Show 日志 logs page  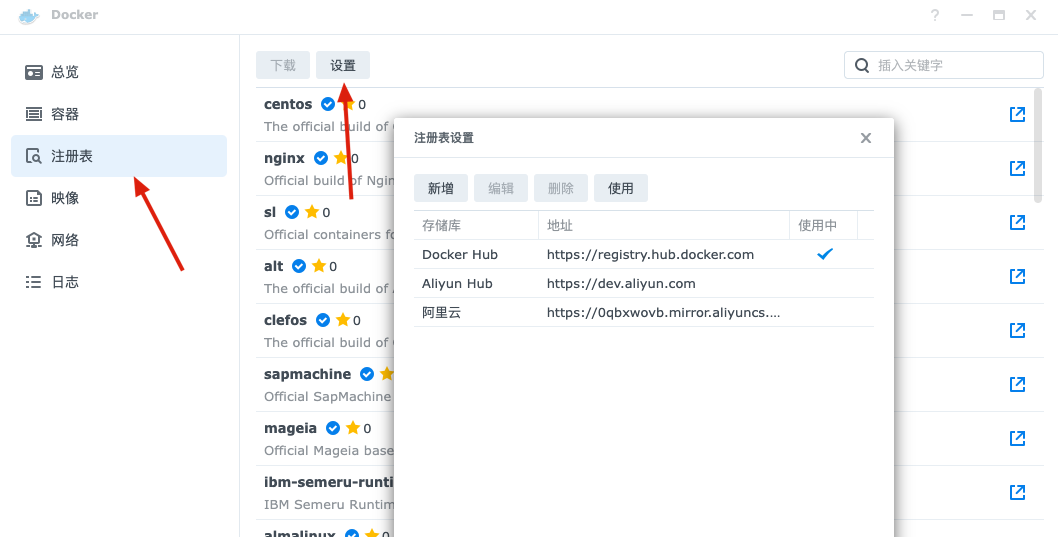(x=65, y=282)
